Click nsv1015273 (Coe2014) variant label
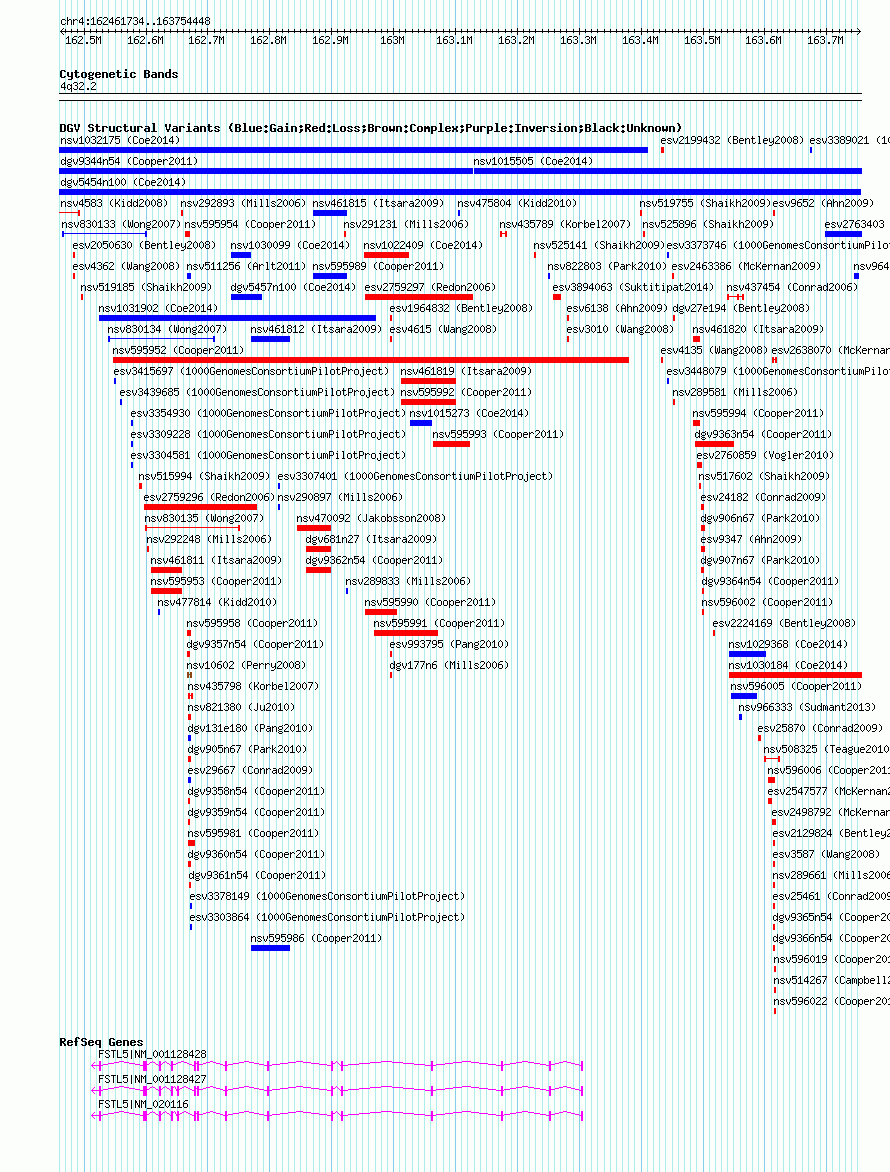The height and width of the screenshot is (1172, 890). (x=469, y=413)
